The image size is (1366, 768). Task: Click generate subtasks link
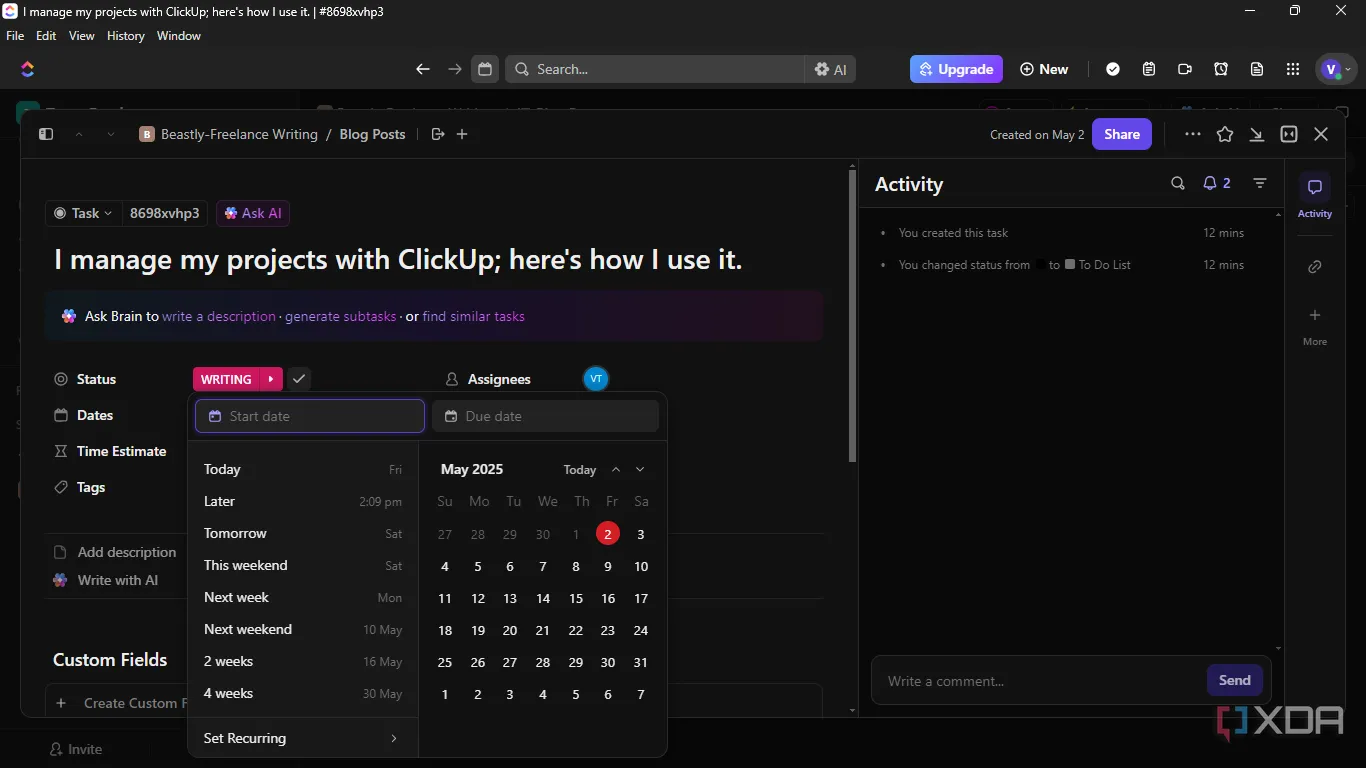(341, 316)
